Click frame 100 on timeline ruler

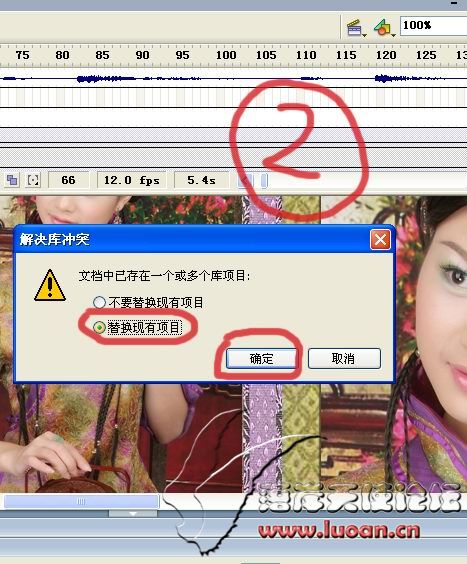226,55
